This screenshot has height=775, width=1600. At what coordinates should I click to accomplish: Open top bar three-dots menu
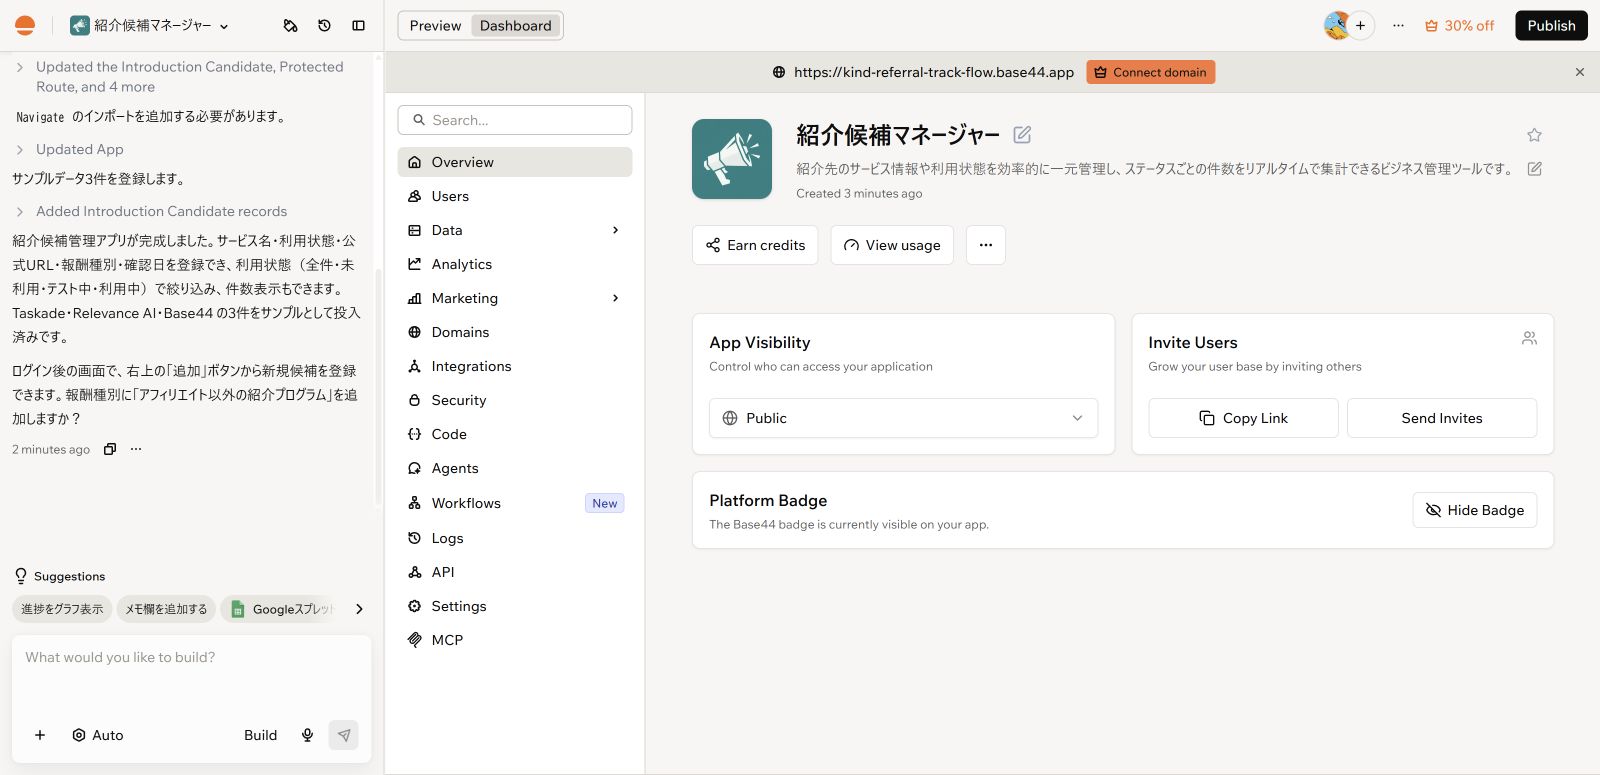(1398, 26)
